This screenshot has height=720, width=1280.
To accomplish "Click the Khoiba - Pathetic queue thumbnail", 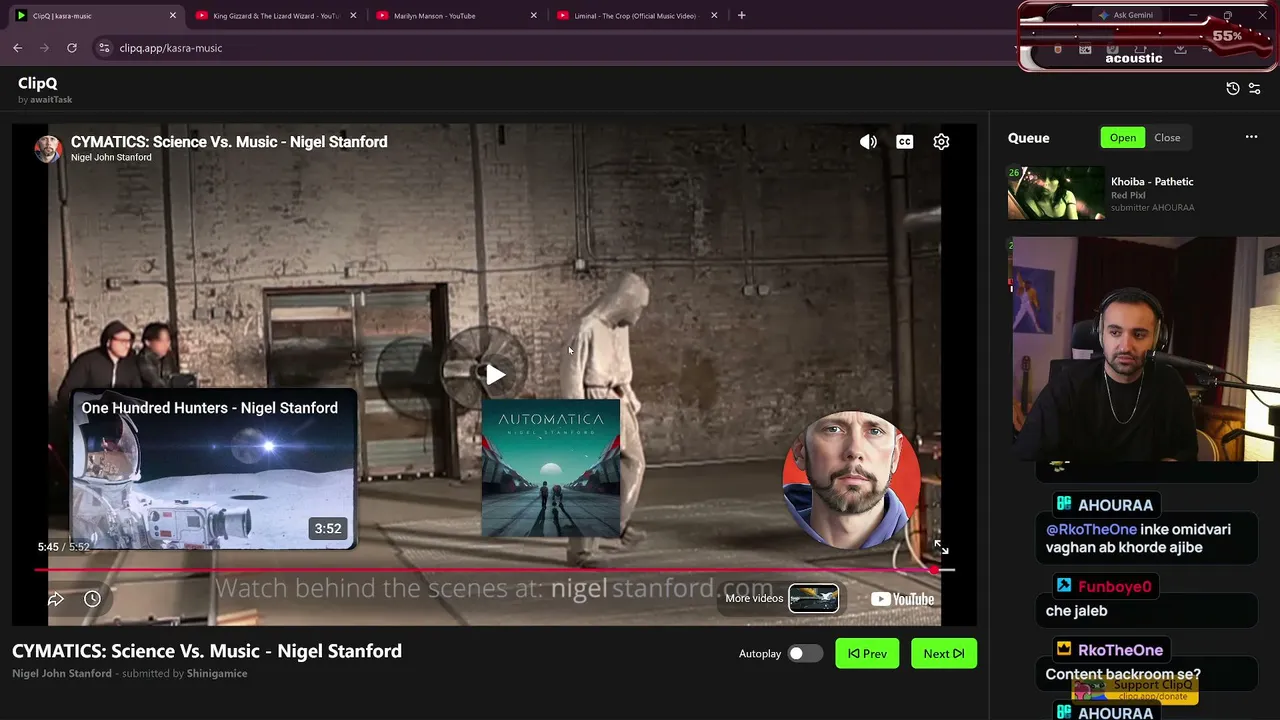I will tap(1056, 193).
